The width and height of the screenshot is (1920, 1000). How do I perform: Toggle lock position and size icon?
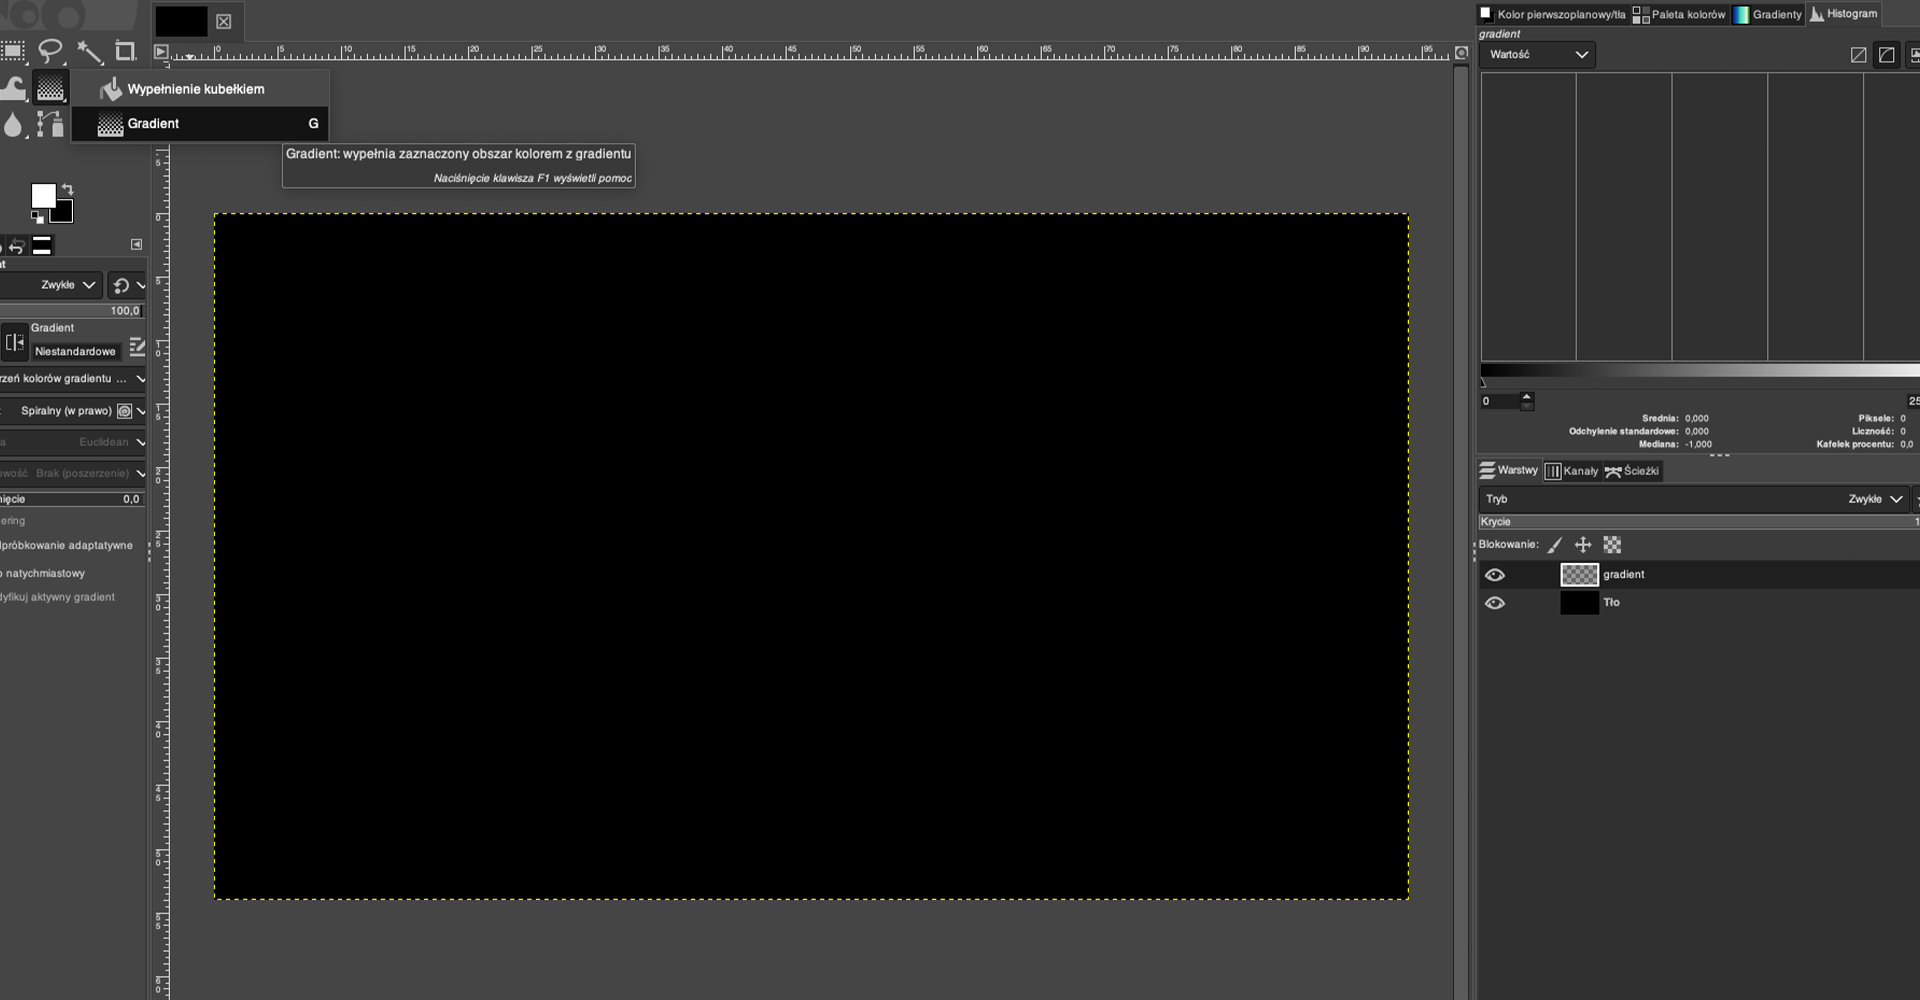click(1583, 545)
